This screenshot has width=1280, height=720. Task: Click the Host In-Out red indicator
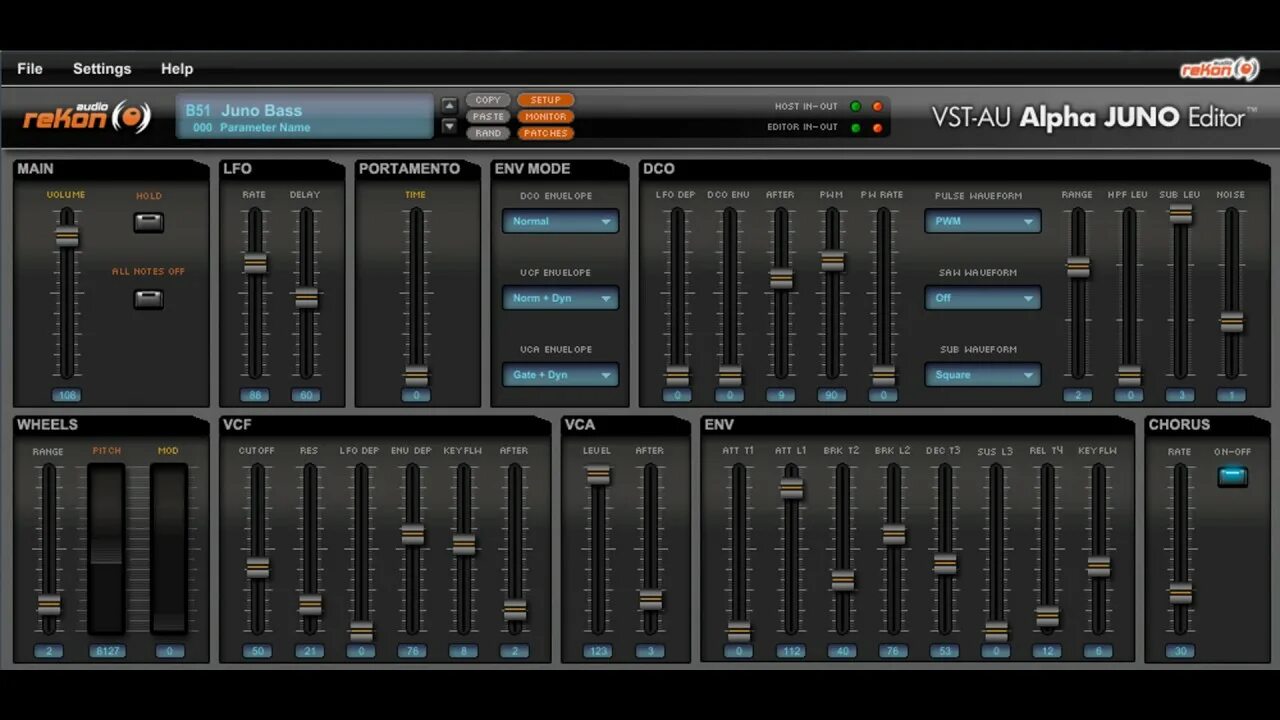click(x=877, y=106)
